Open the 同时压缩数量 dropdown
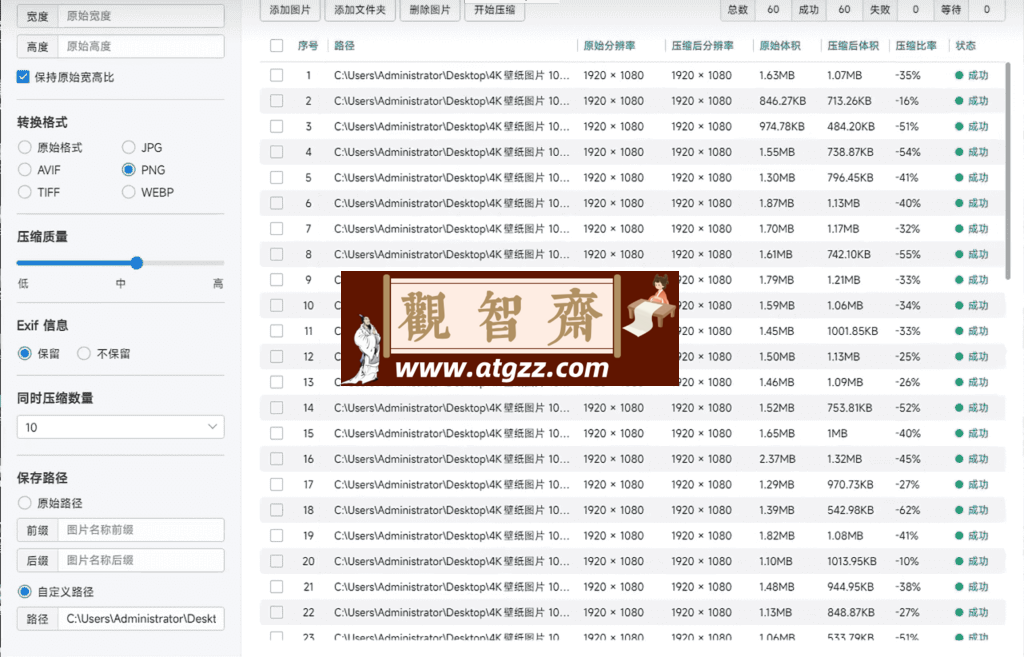 [121, 427]
